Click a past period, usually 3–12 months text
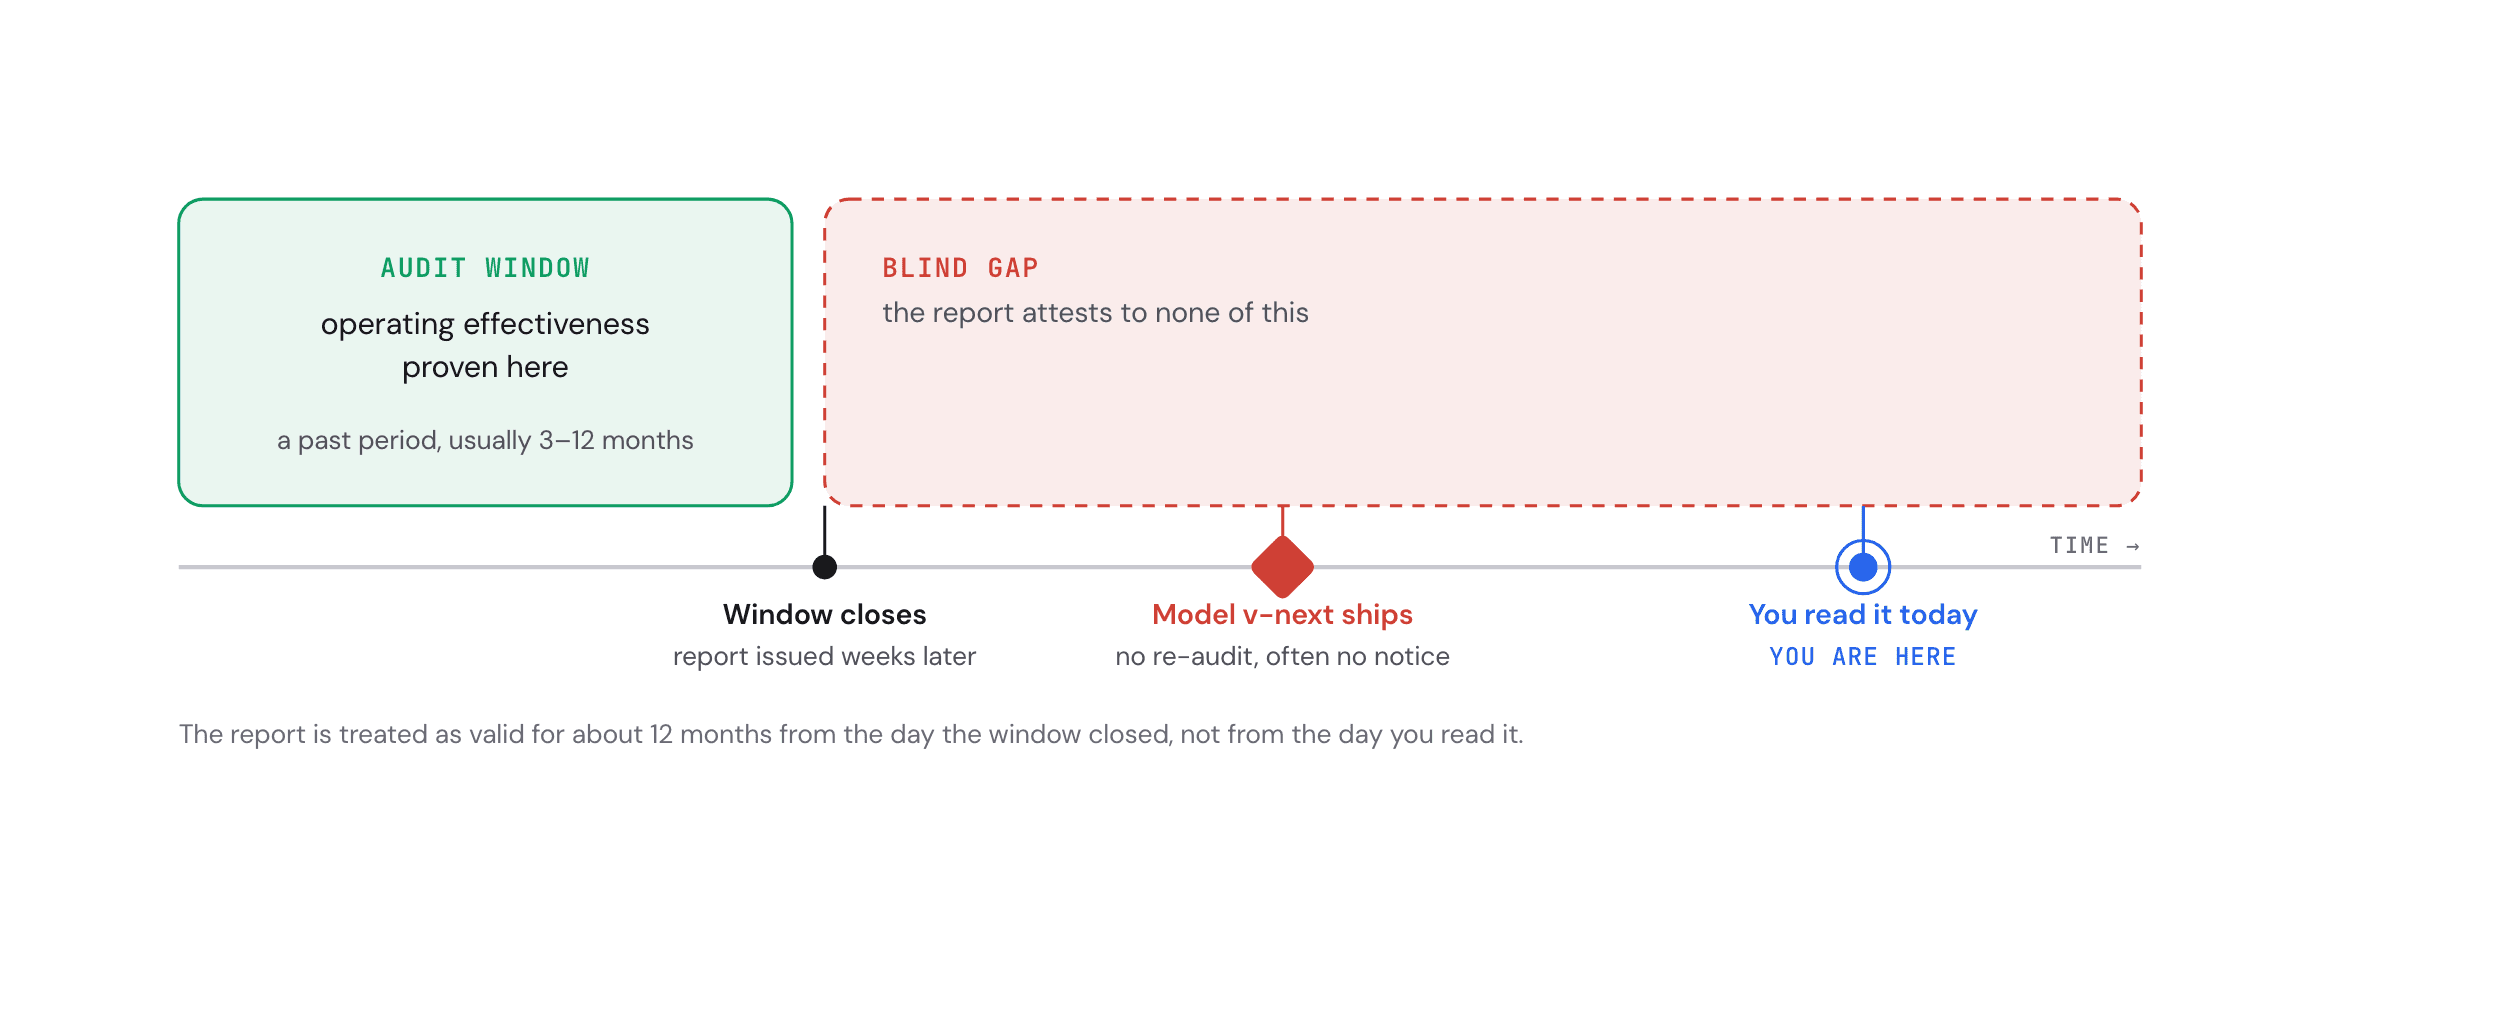This screenshot has width=2496, height=1012. pyautogui.click(x=485, y=440)
